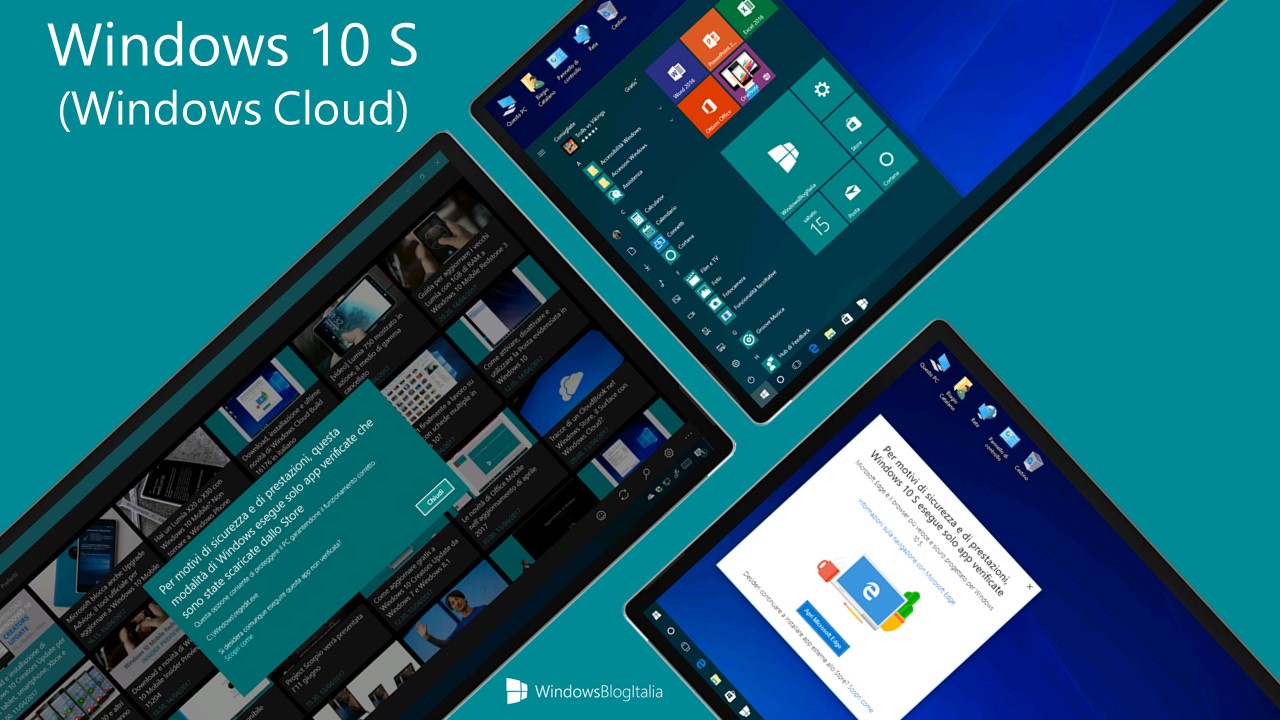Open Questo PC icon on top tablet desktop

(x=510, y=110)
